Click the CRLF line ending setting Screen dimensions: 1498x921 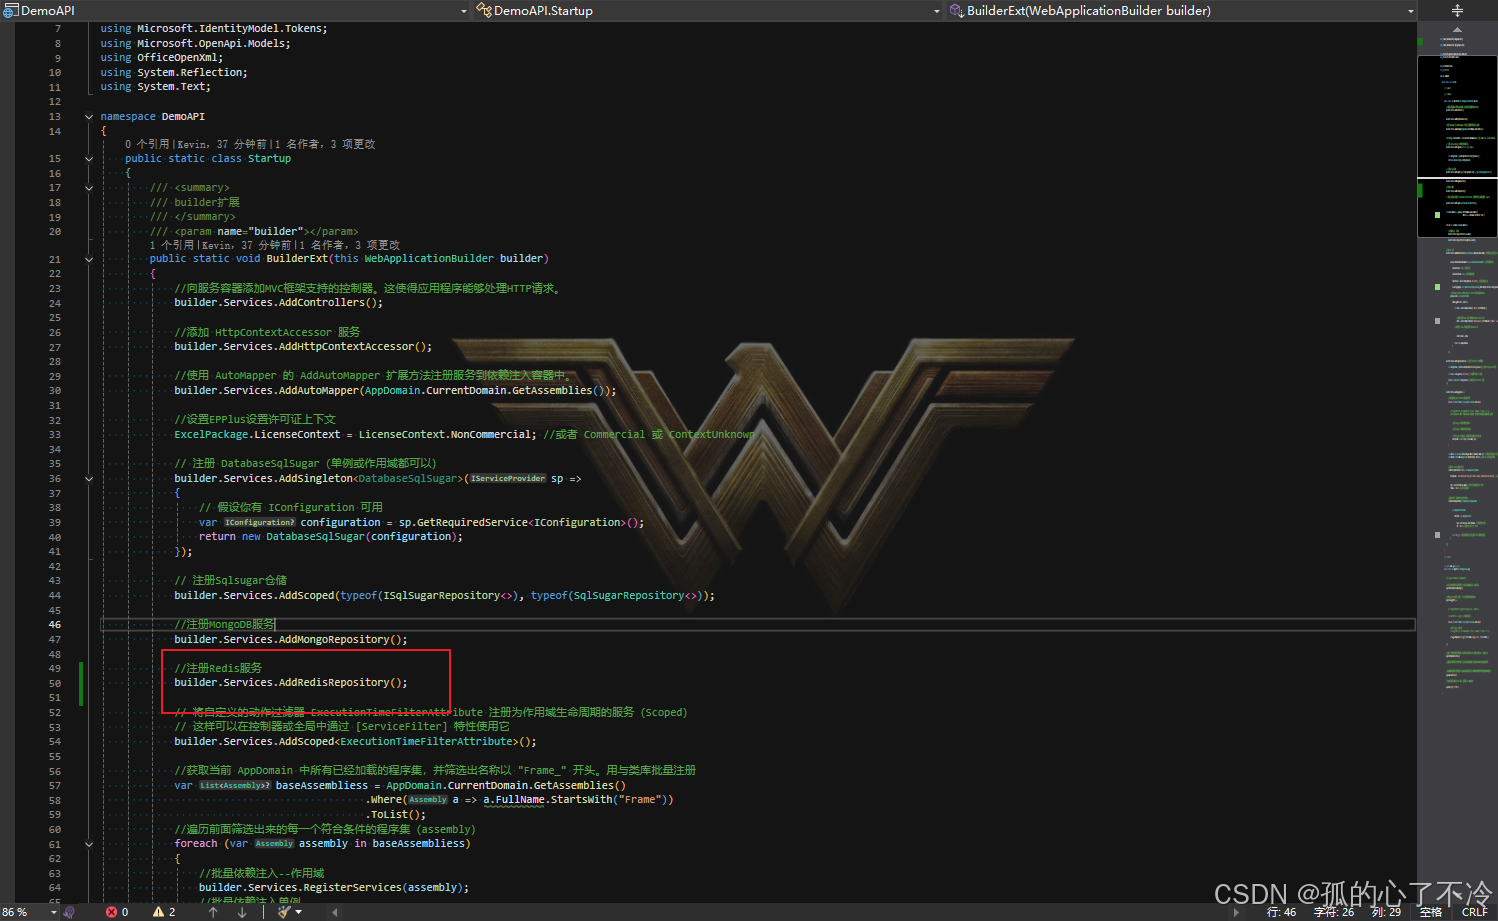(x=1474, y=912)
